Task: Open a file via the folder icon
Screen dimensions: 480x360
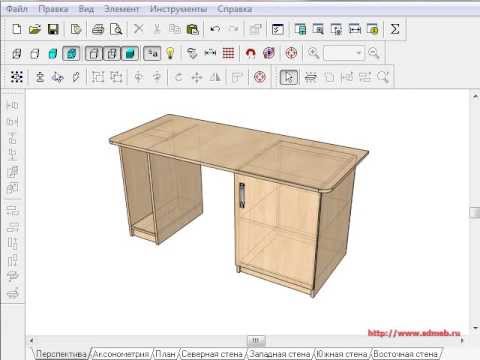Action: (x=35, y=29)
